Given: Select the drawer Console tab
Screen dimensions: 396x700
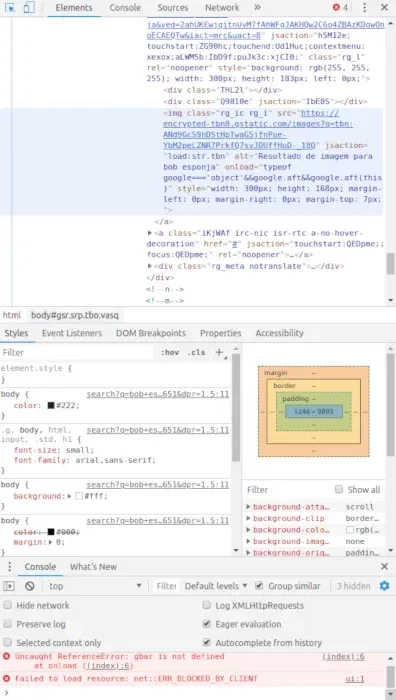Looking at the screenshot, I should (x=40, y=567).
